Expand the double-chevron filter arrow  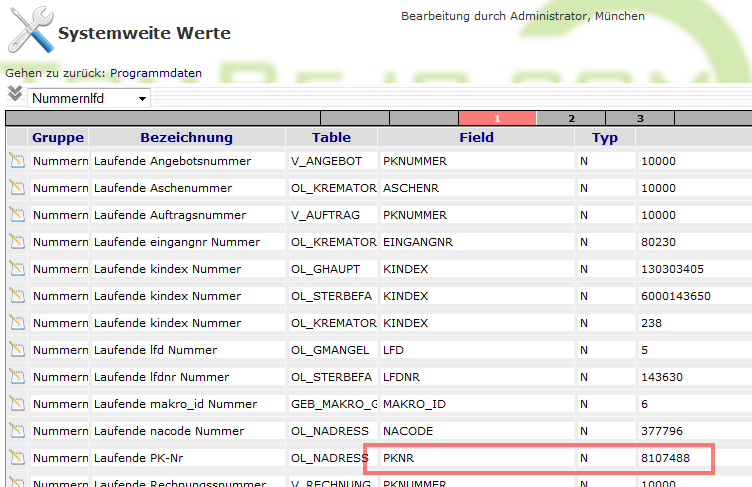(x=14, y=94)
